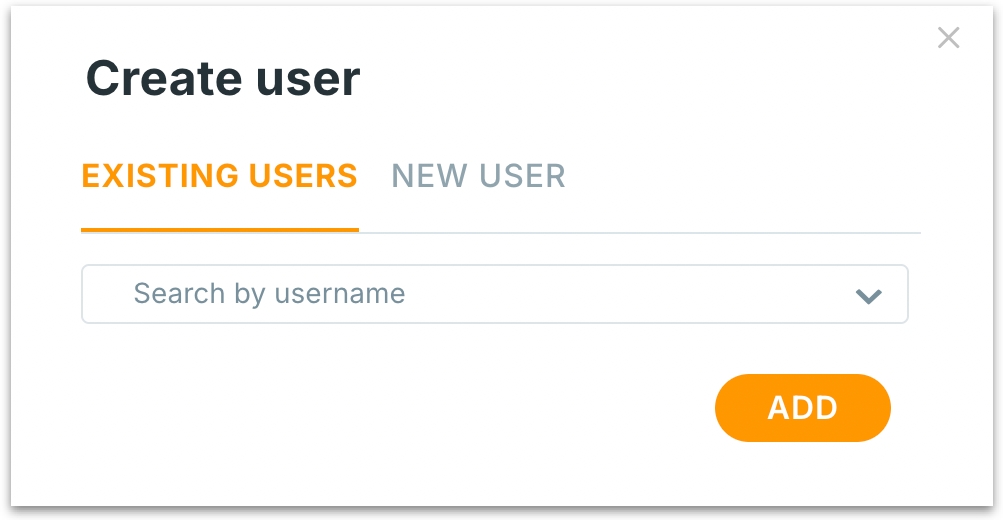Close the Create user dialog
Viewport: 1003px width, 520px height.
[x=948, y=38]
